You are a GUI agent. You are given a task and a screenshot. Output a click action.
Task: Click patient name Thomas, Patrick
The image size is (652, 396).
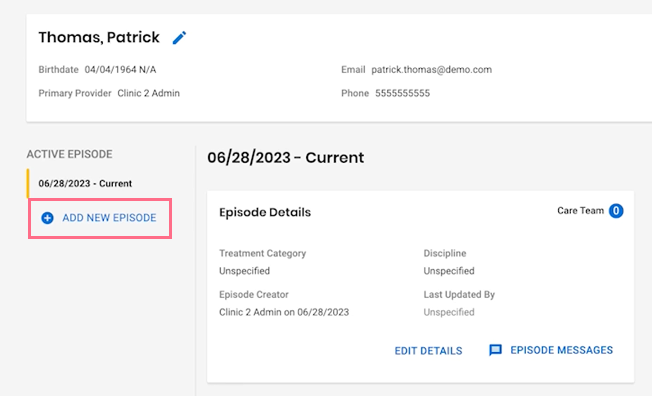[99, 37]
